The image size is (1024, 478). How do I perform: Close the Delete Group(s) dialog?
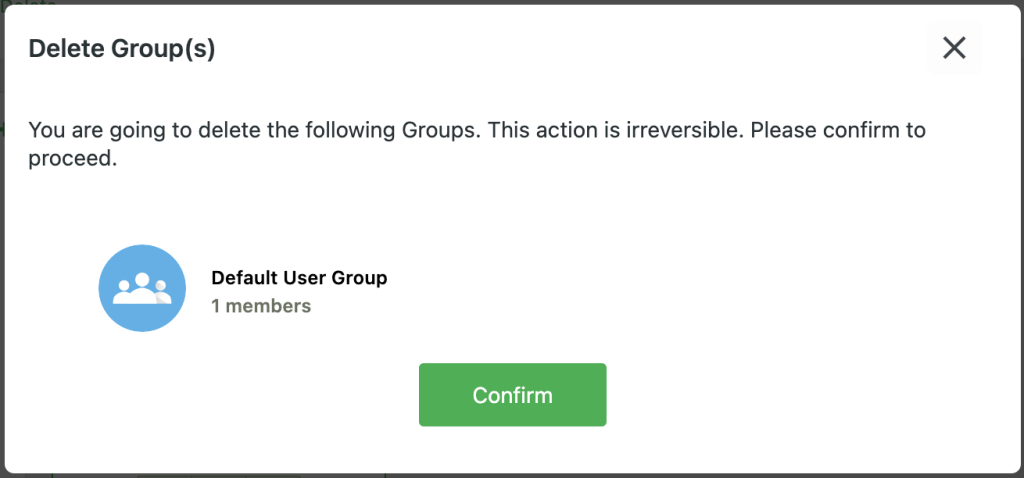pyautogui.click(x=954, y=48)
